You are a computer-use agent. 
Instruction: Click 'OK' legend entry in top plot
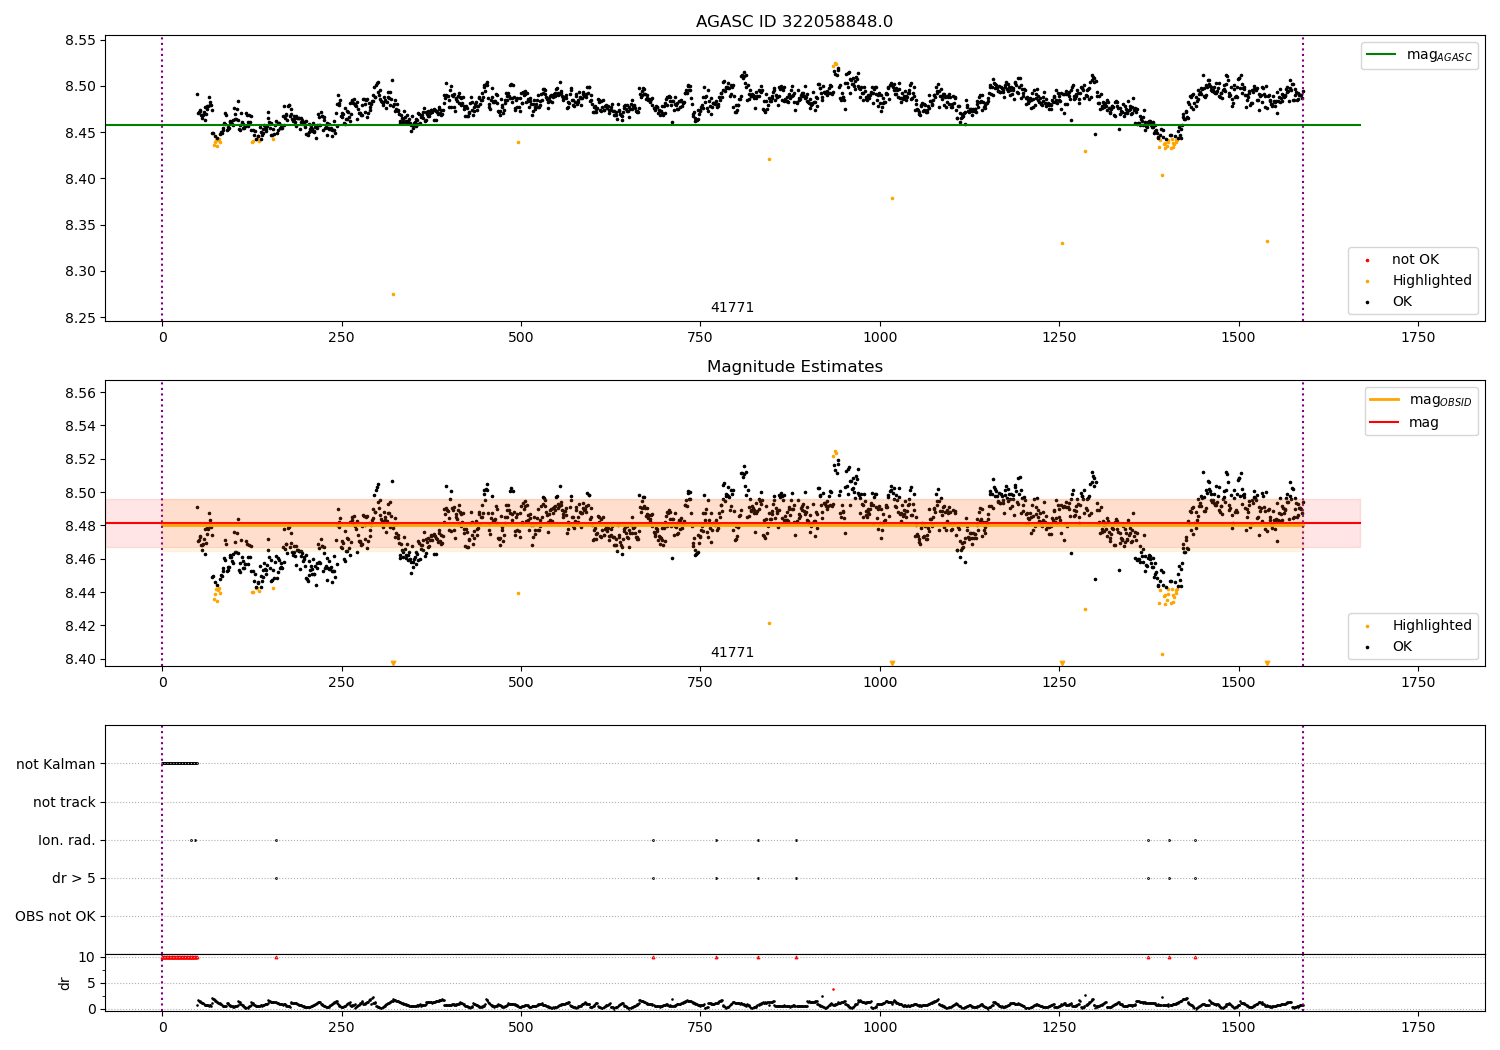coord(1402,302)
